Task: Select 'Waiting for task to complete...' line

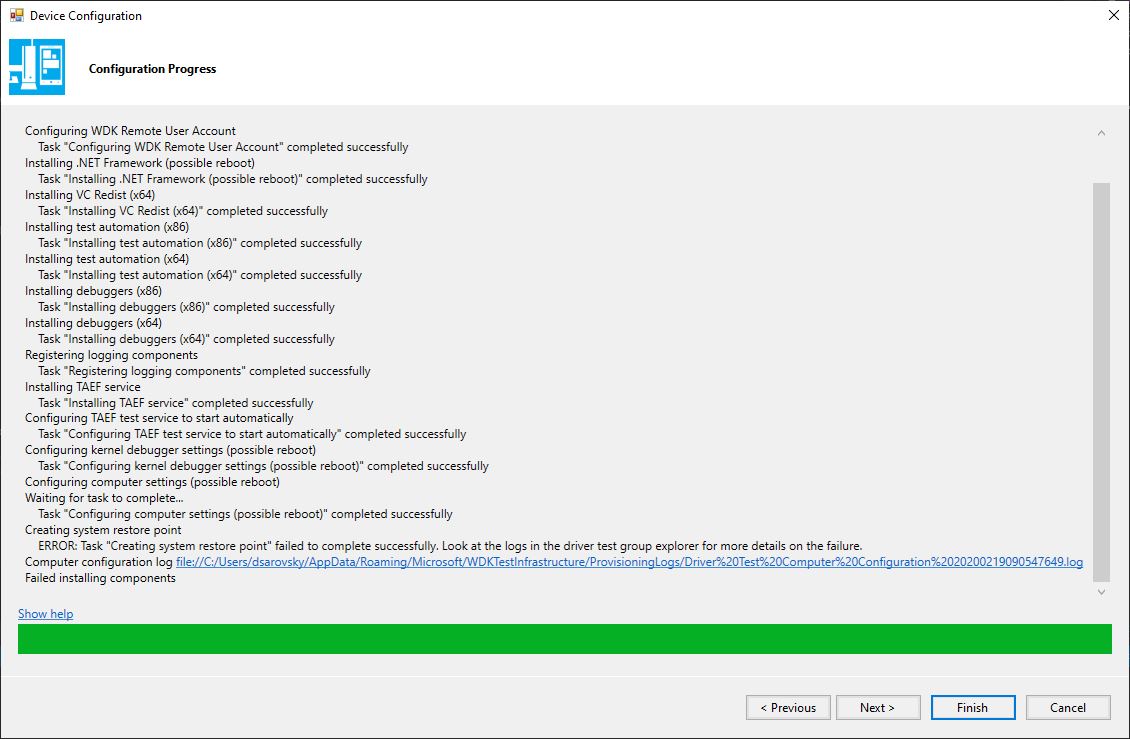Action: coord(104,497)
